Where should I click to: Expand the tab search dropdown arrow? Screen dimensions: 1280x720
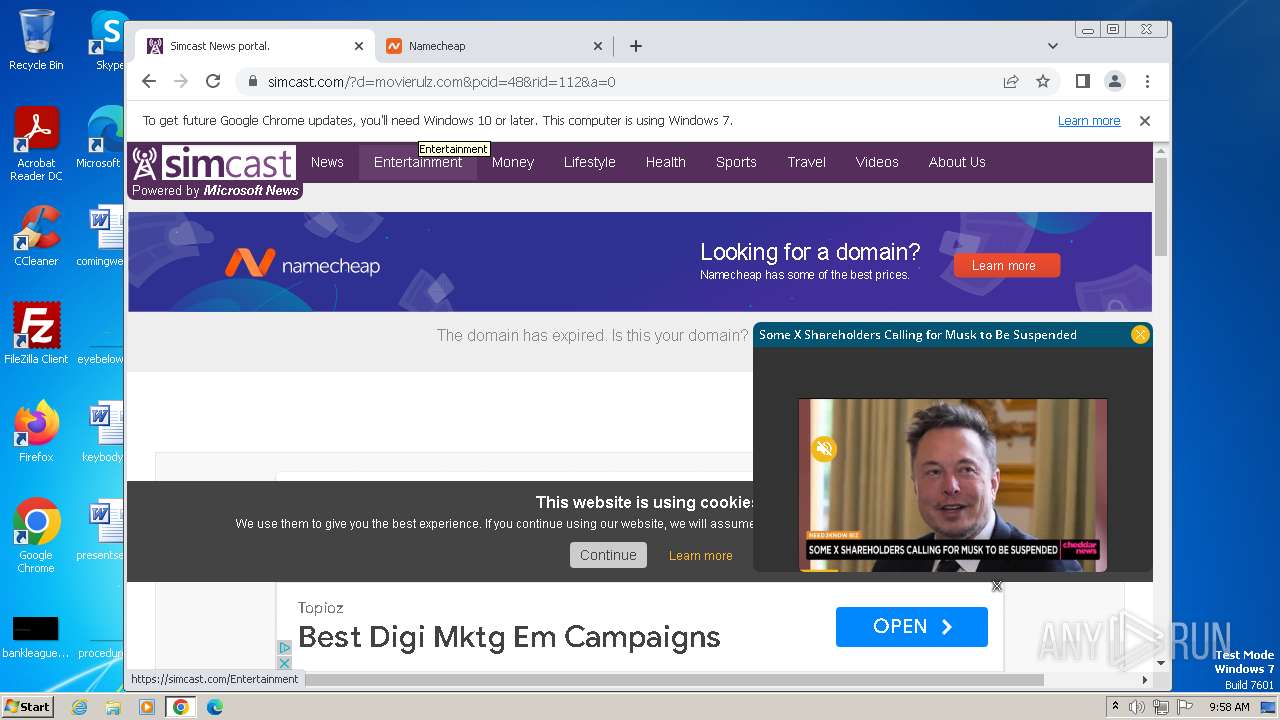click(1053, 46)
